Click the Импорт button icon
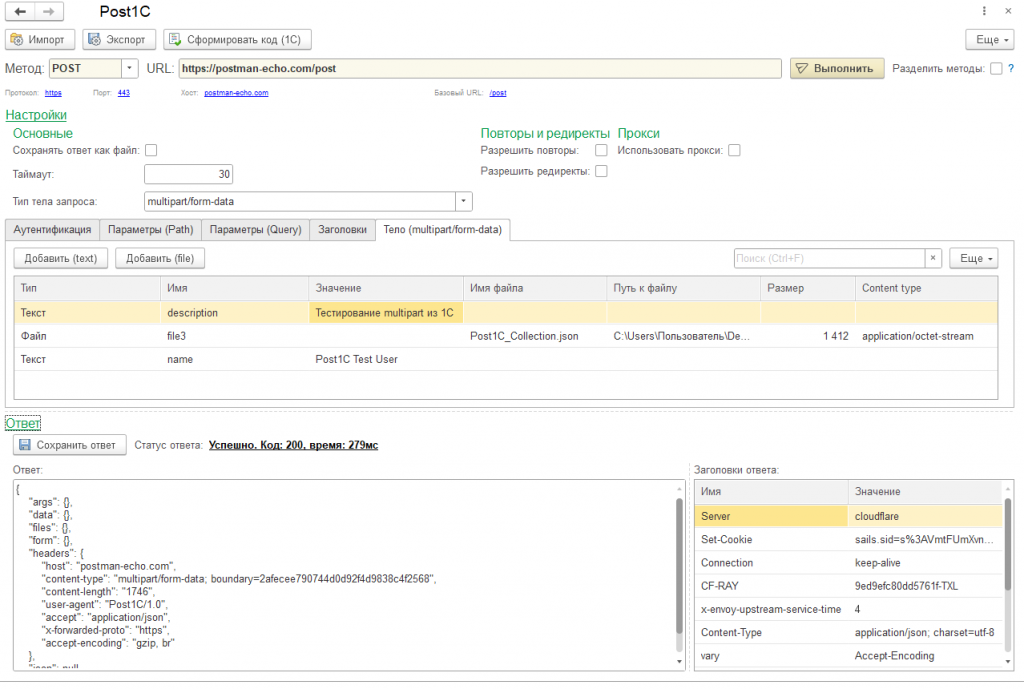Image resolution: width=1024 pixels, height=689 pixels. (x=17, y=40)
